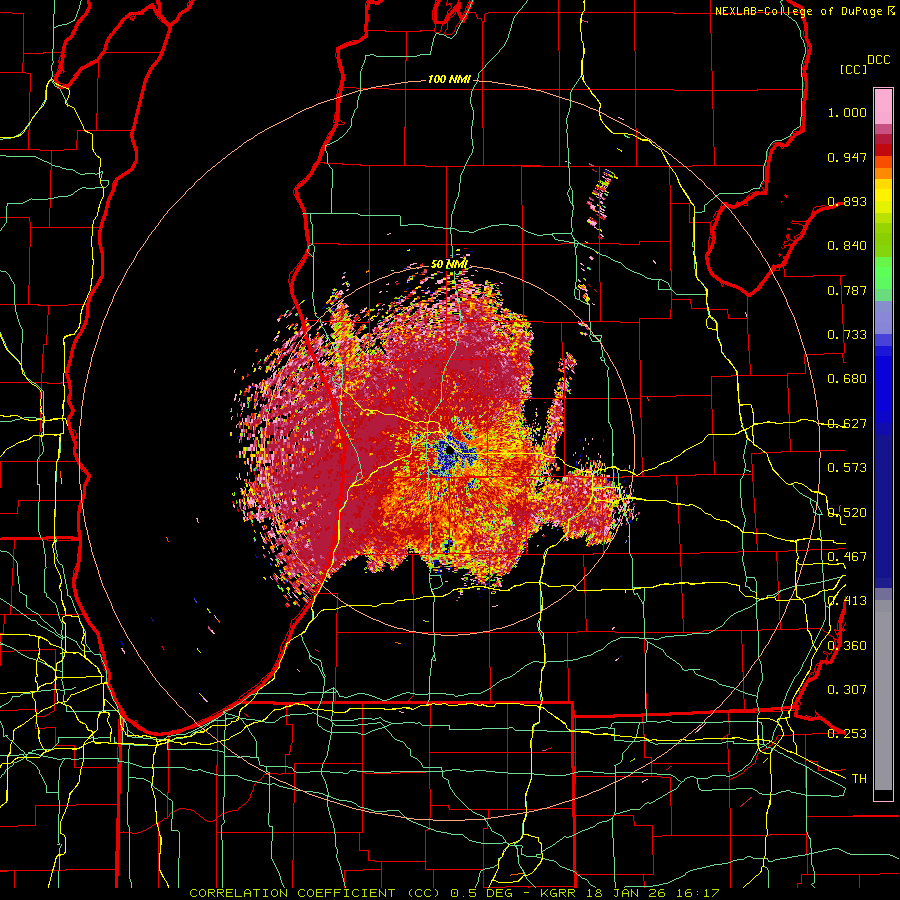Click the 1.000 legend value
Image resolution: width=900 pixels, height=900 pixels.
click(x=847, y=112)
